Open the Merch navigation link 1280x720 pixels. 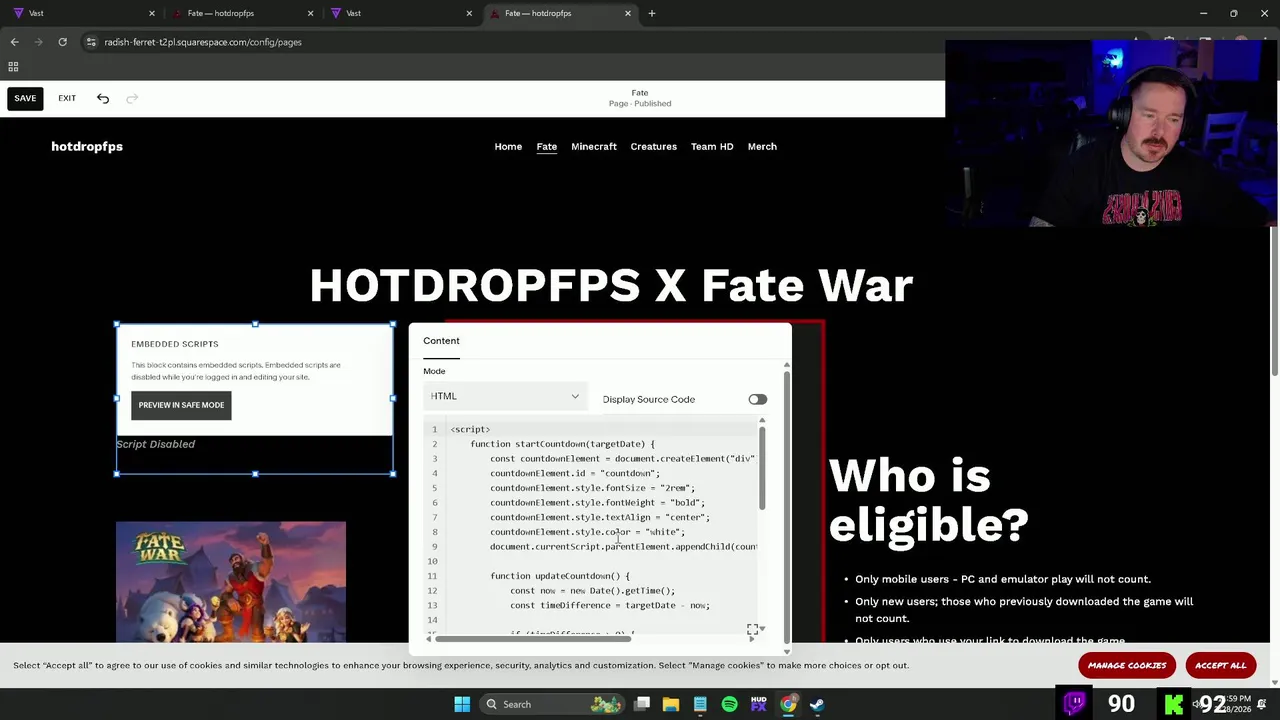[x=762, y=146]
